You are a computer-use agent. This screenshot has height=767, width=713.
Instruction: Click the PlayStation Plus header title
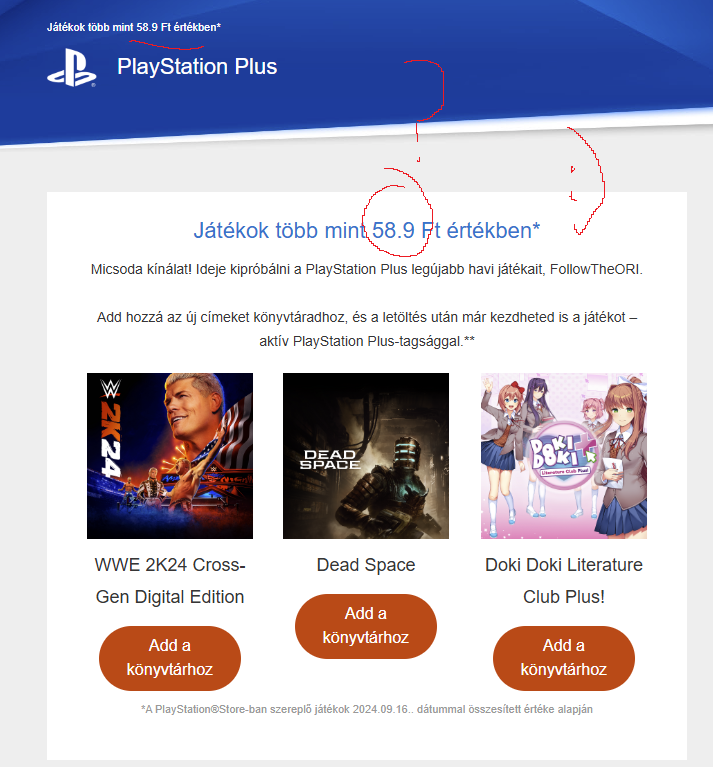coord(197,67)
